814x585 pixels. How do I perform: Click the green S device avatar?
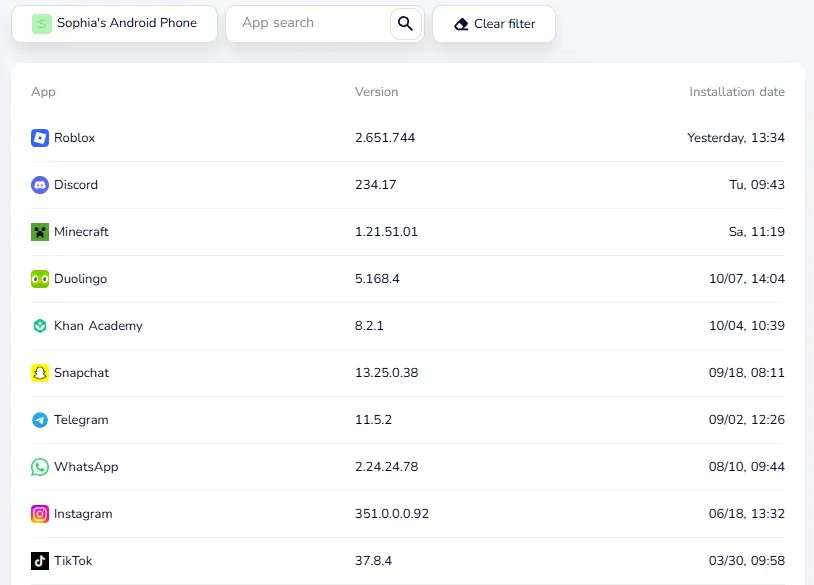pyautogui.click(x=42, y=23)
